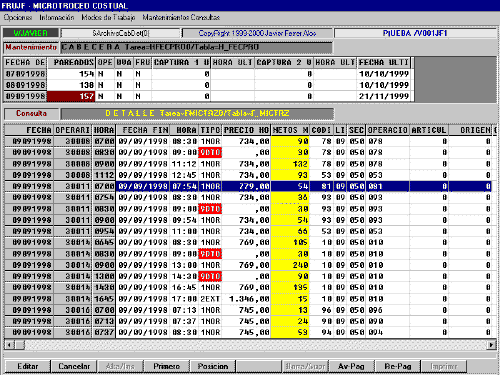Click the horizontal scrollbar thumb
The width and height of the screenshot is (500, 375).
[19, 345]
